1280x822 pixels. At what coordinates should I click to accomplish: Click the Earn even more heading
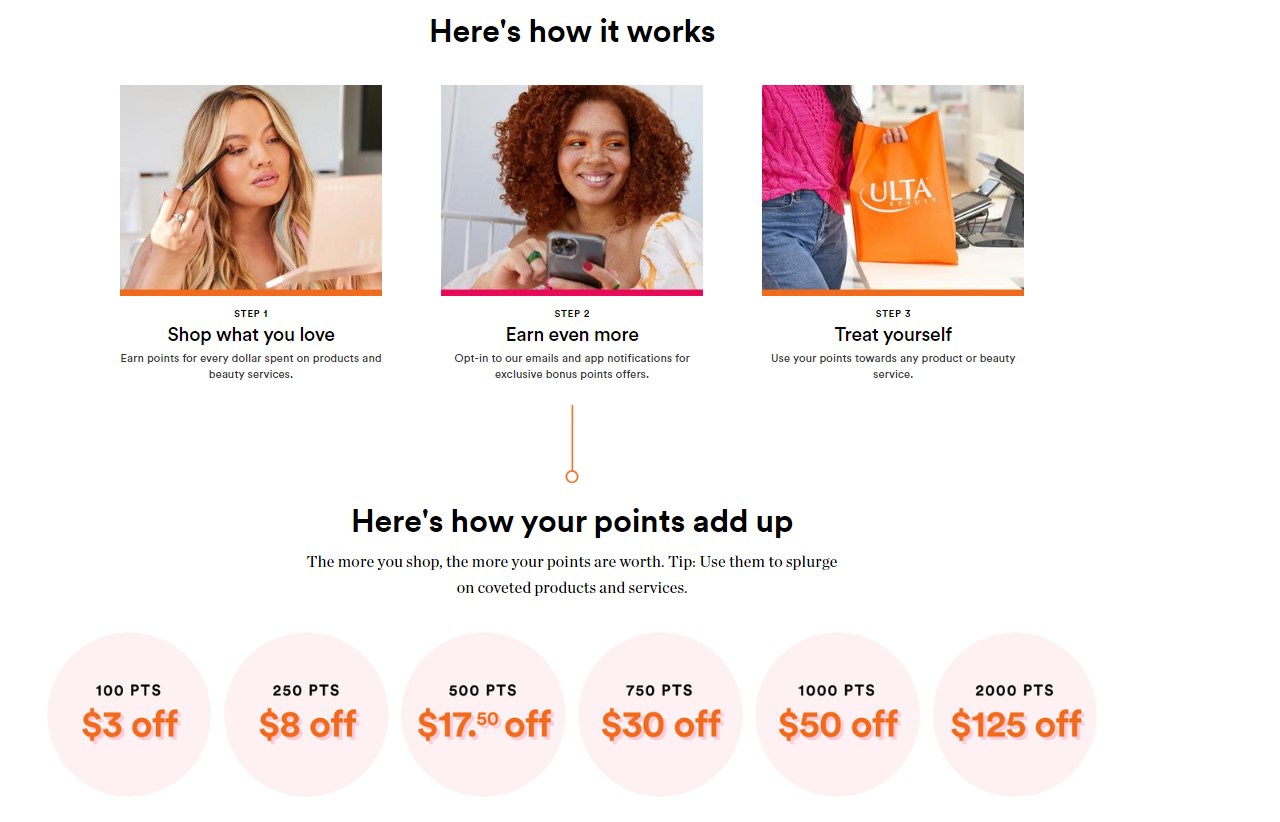click(572, 335)
